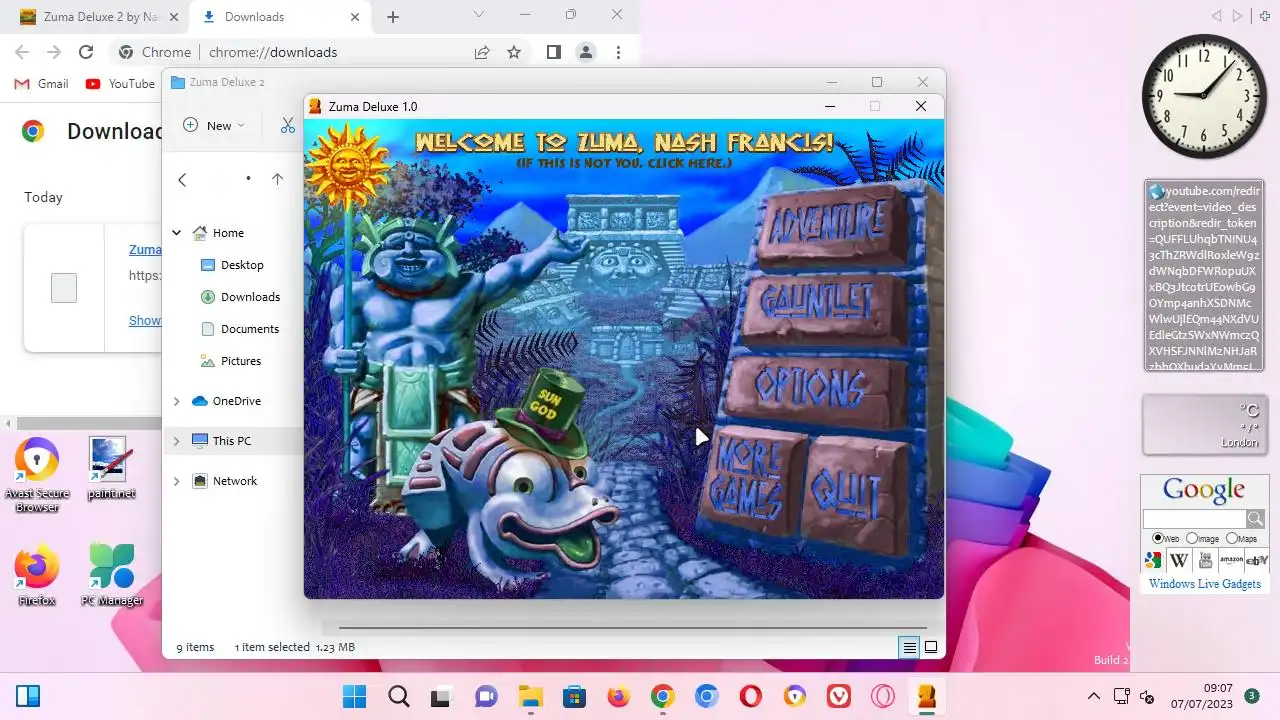Select Downloads in Explorer navigation pane

point(240,297)
